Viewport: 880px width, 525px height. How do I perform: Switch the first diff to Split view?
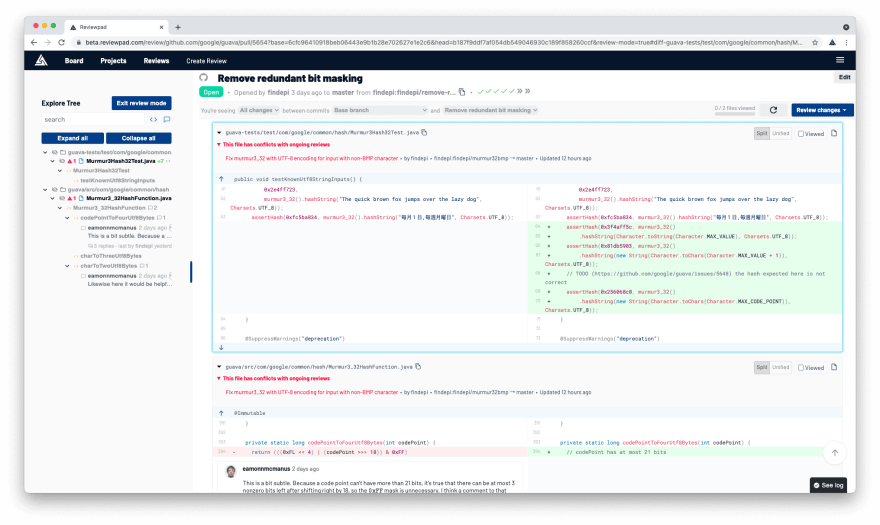[x=762, y=134]
